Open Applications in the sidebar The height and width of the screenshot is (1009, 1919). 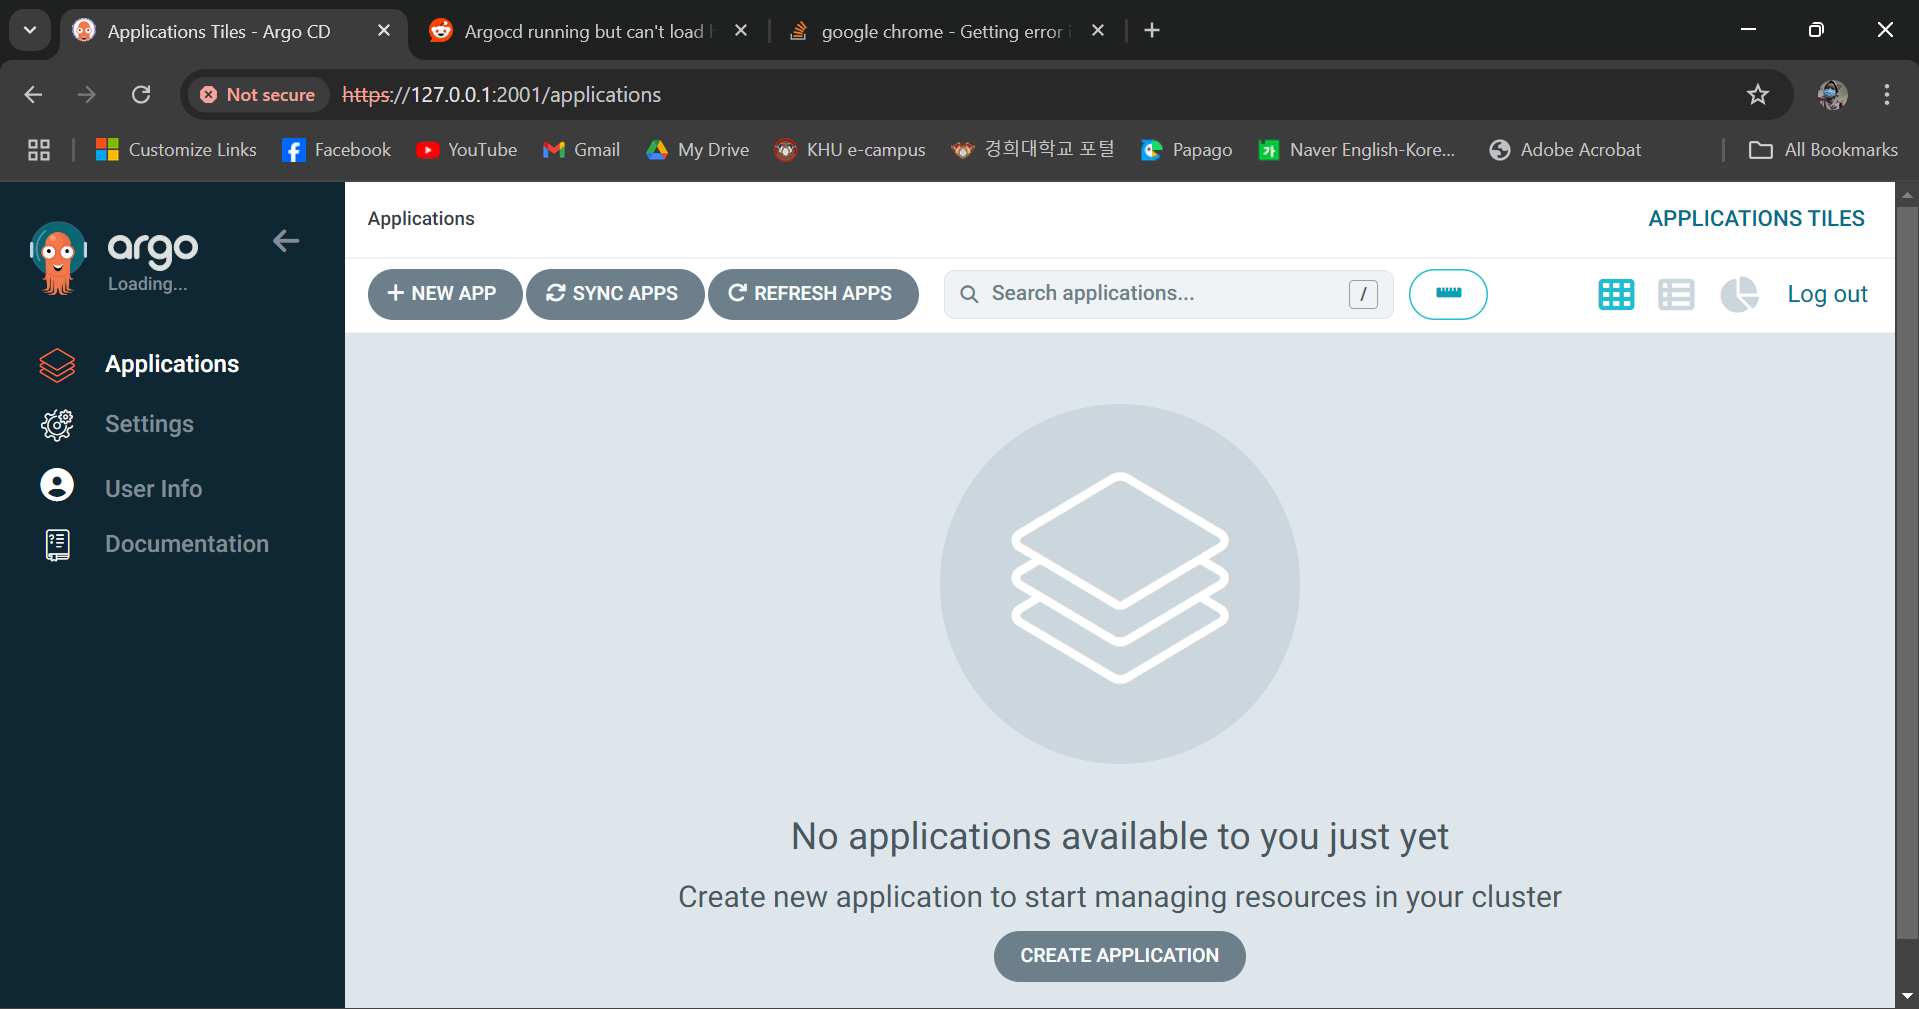[171, 364]
